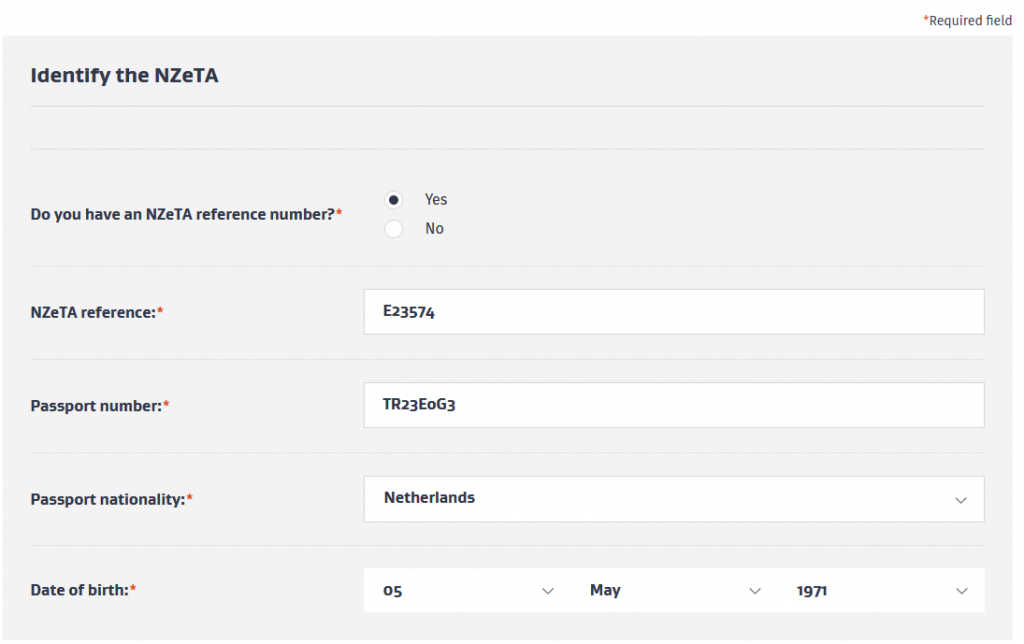Click the "Identify the NZeTA" heading
1024x644 pixels.
click(124, 75)
